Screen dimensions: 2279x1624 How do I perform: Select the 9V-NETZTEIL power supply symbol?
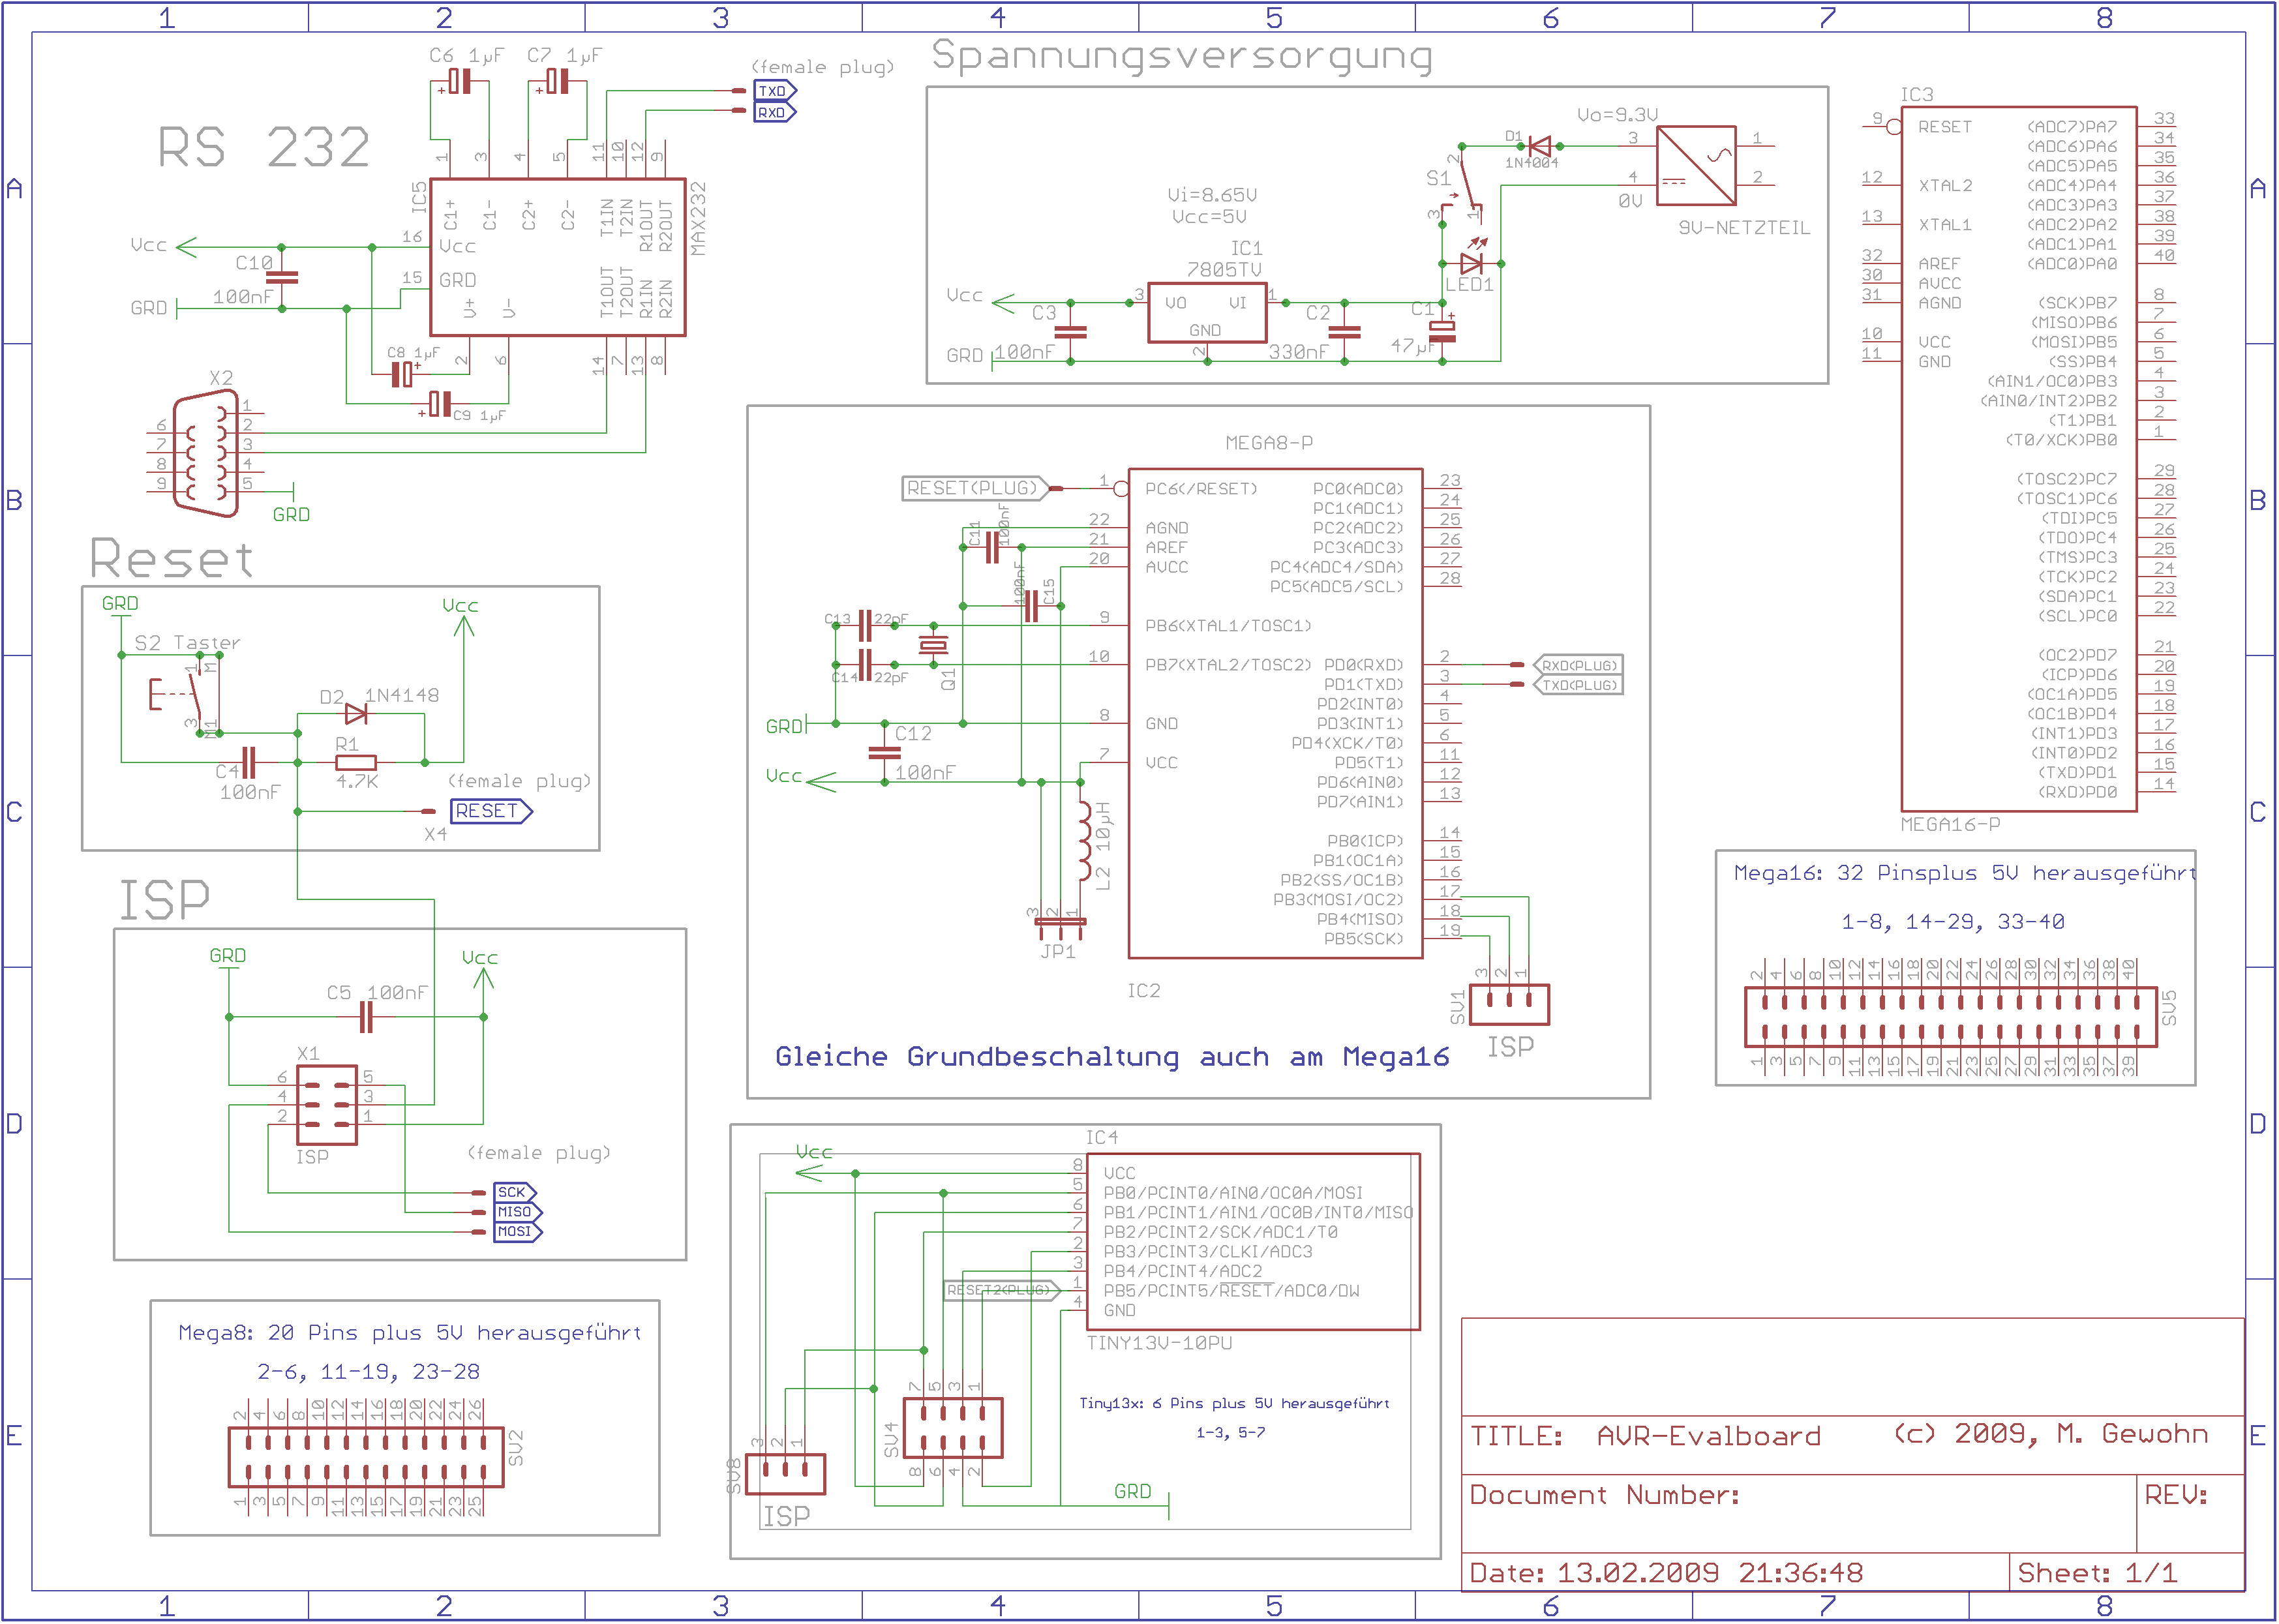tap(1696, 166)
